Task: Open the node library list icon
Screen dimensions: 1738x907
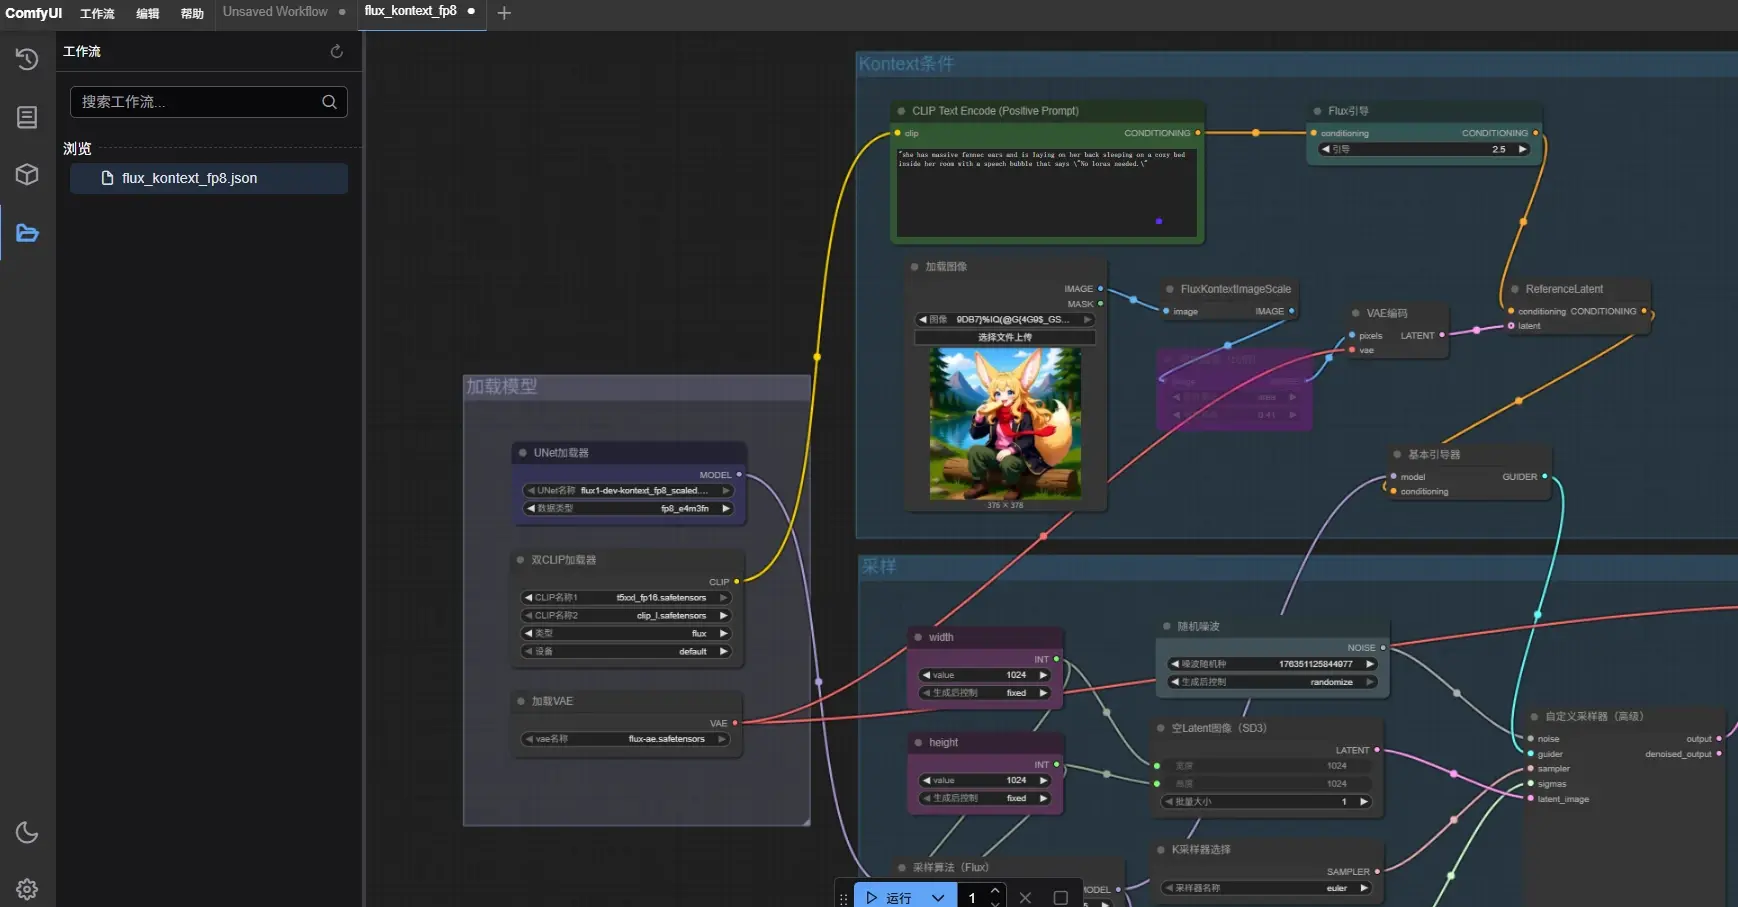Action: (x=27, y=117)
